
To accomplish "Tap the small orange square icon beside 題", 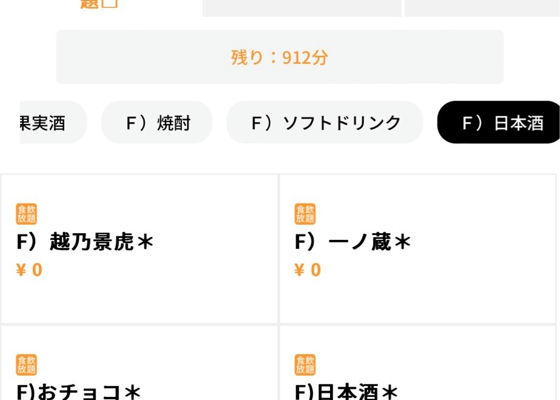I will [x=110, y=3].
